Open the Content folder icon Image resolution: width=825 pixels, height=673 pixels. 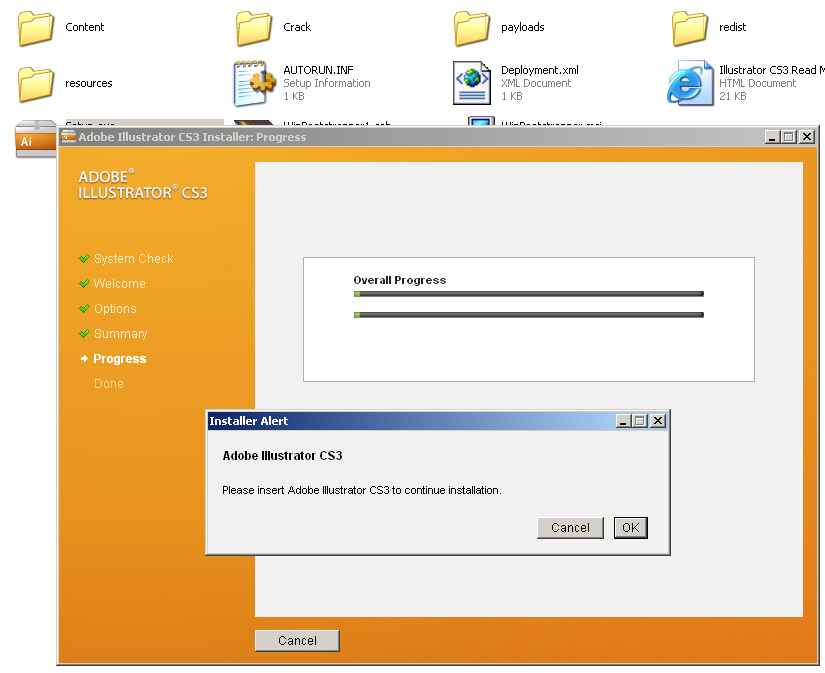(x=36, y=28)
